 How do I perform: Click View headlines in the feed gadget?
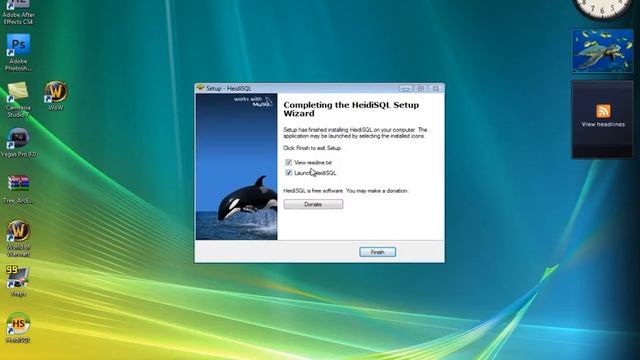coord(603,124)
